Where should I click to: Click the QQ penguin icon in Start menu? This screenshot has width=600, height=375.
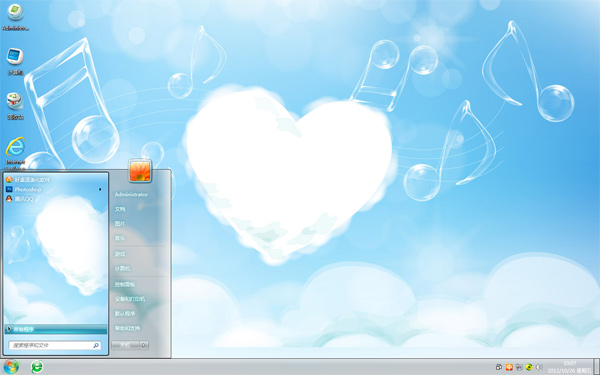9,199
